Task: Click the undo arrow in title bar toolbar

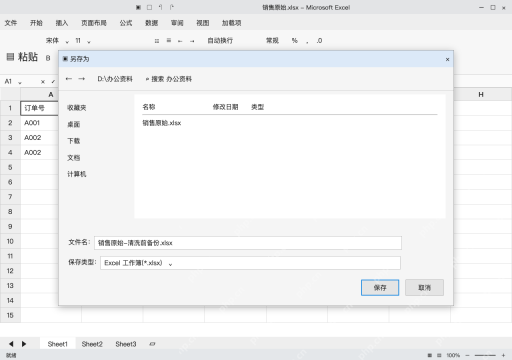Action: coord(161,7)
